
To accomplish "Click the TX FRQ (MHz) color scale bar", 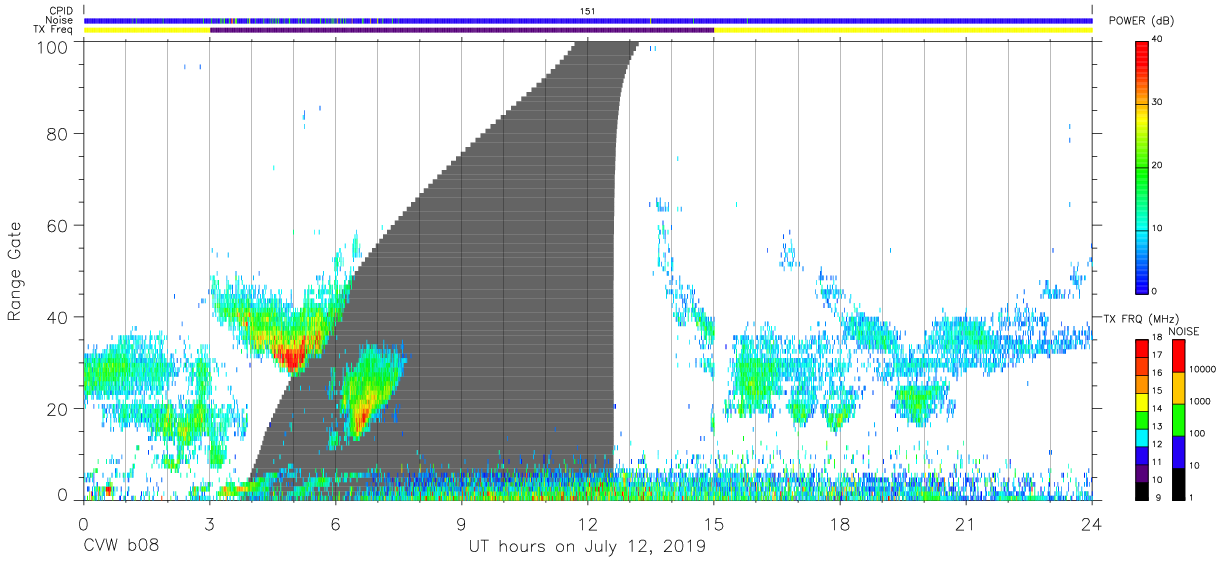I will coord(1141,420).
